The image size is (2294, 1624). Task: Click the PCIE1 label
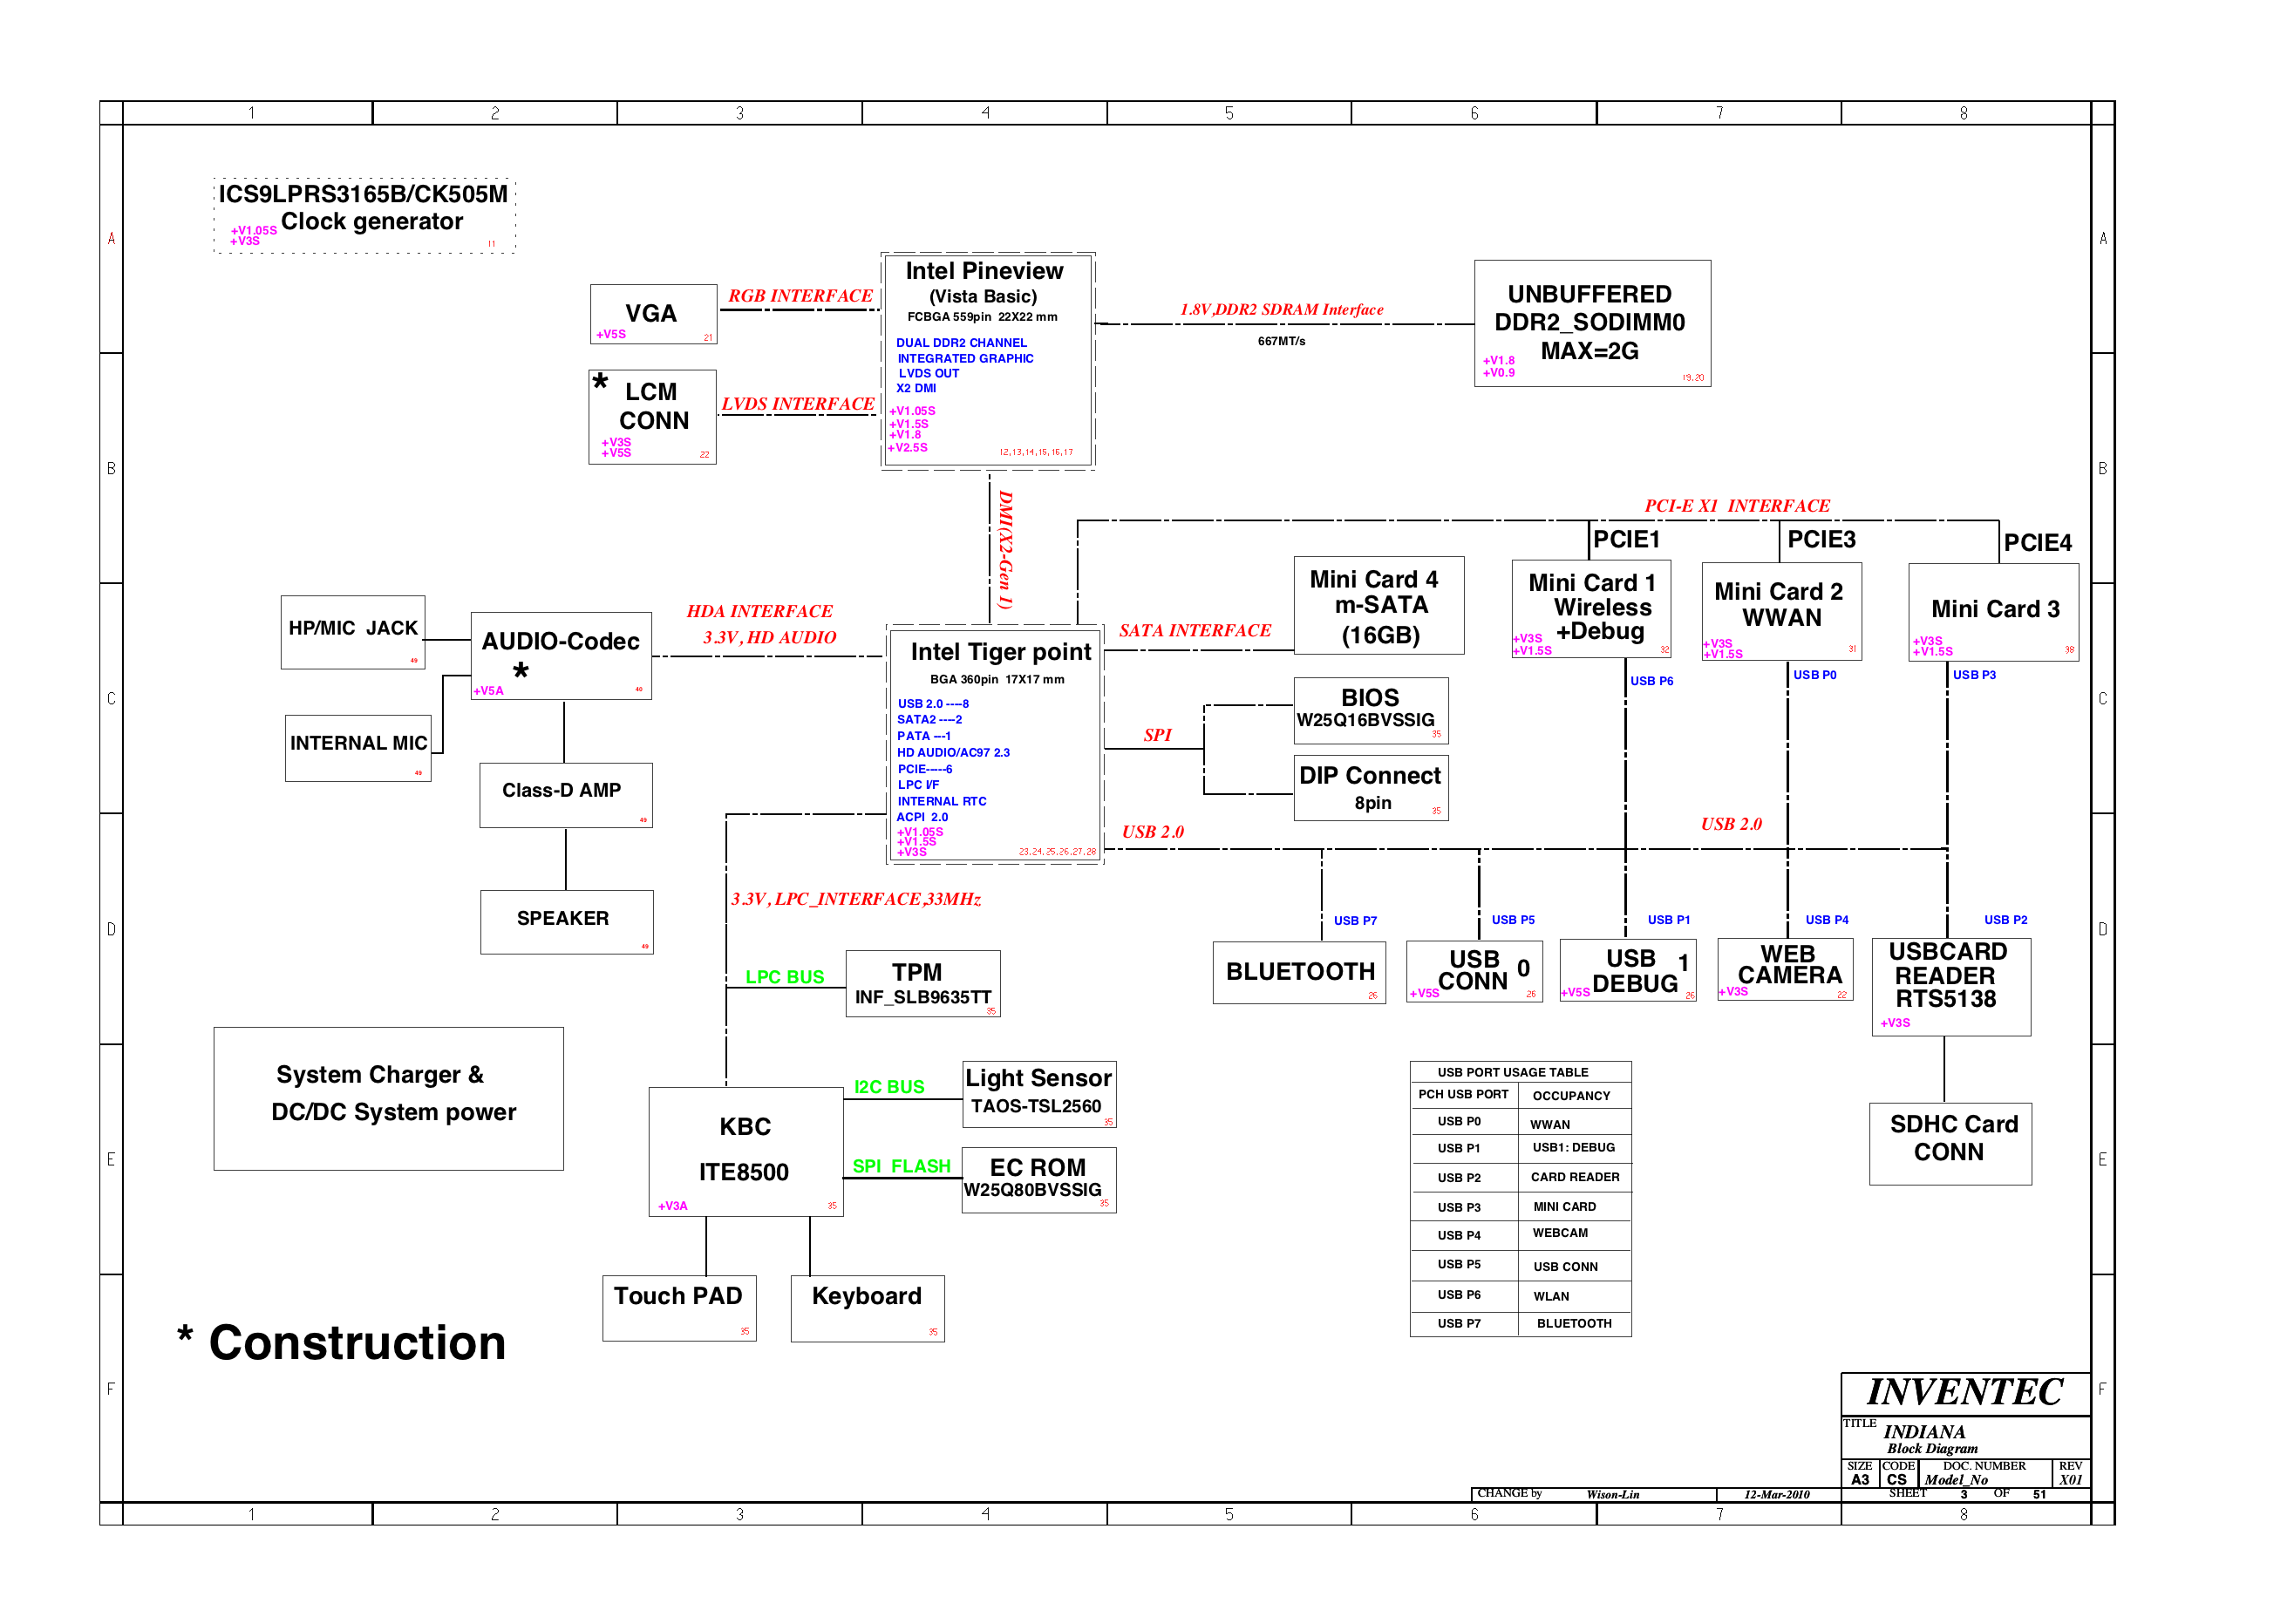coord(1627,540)
